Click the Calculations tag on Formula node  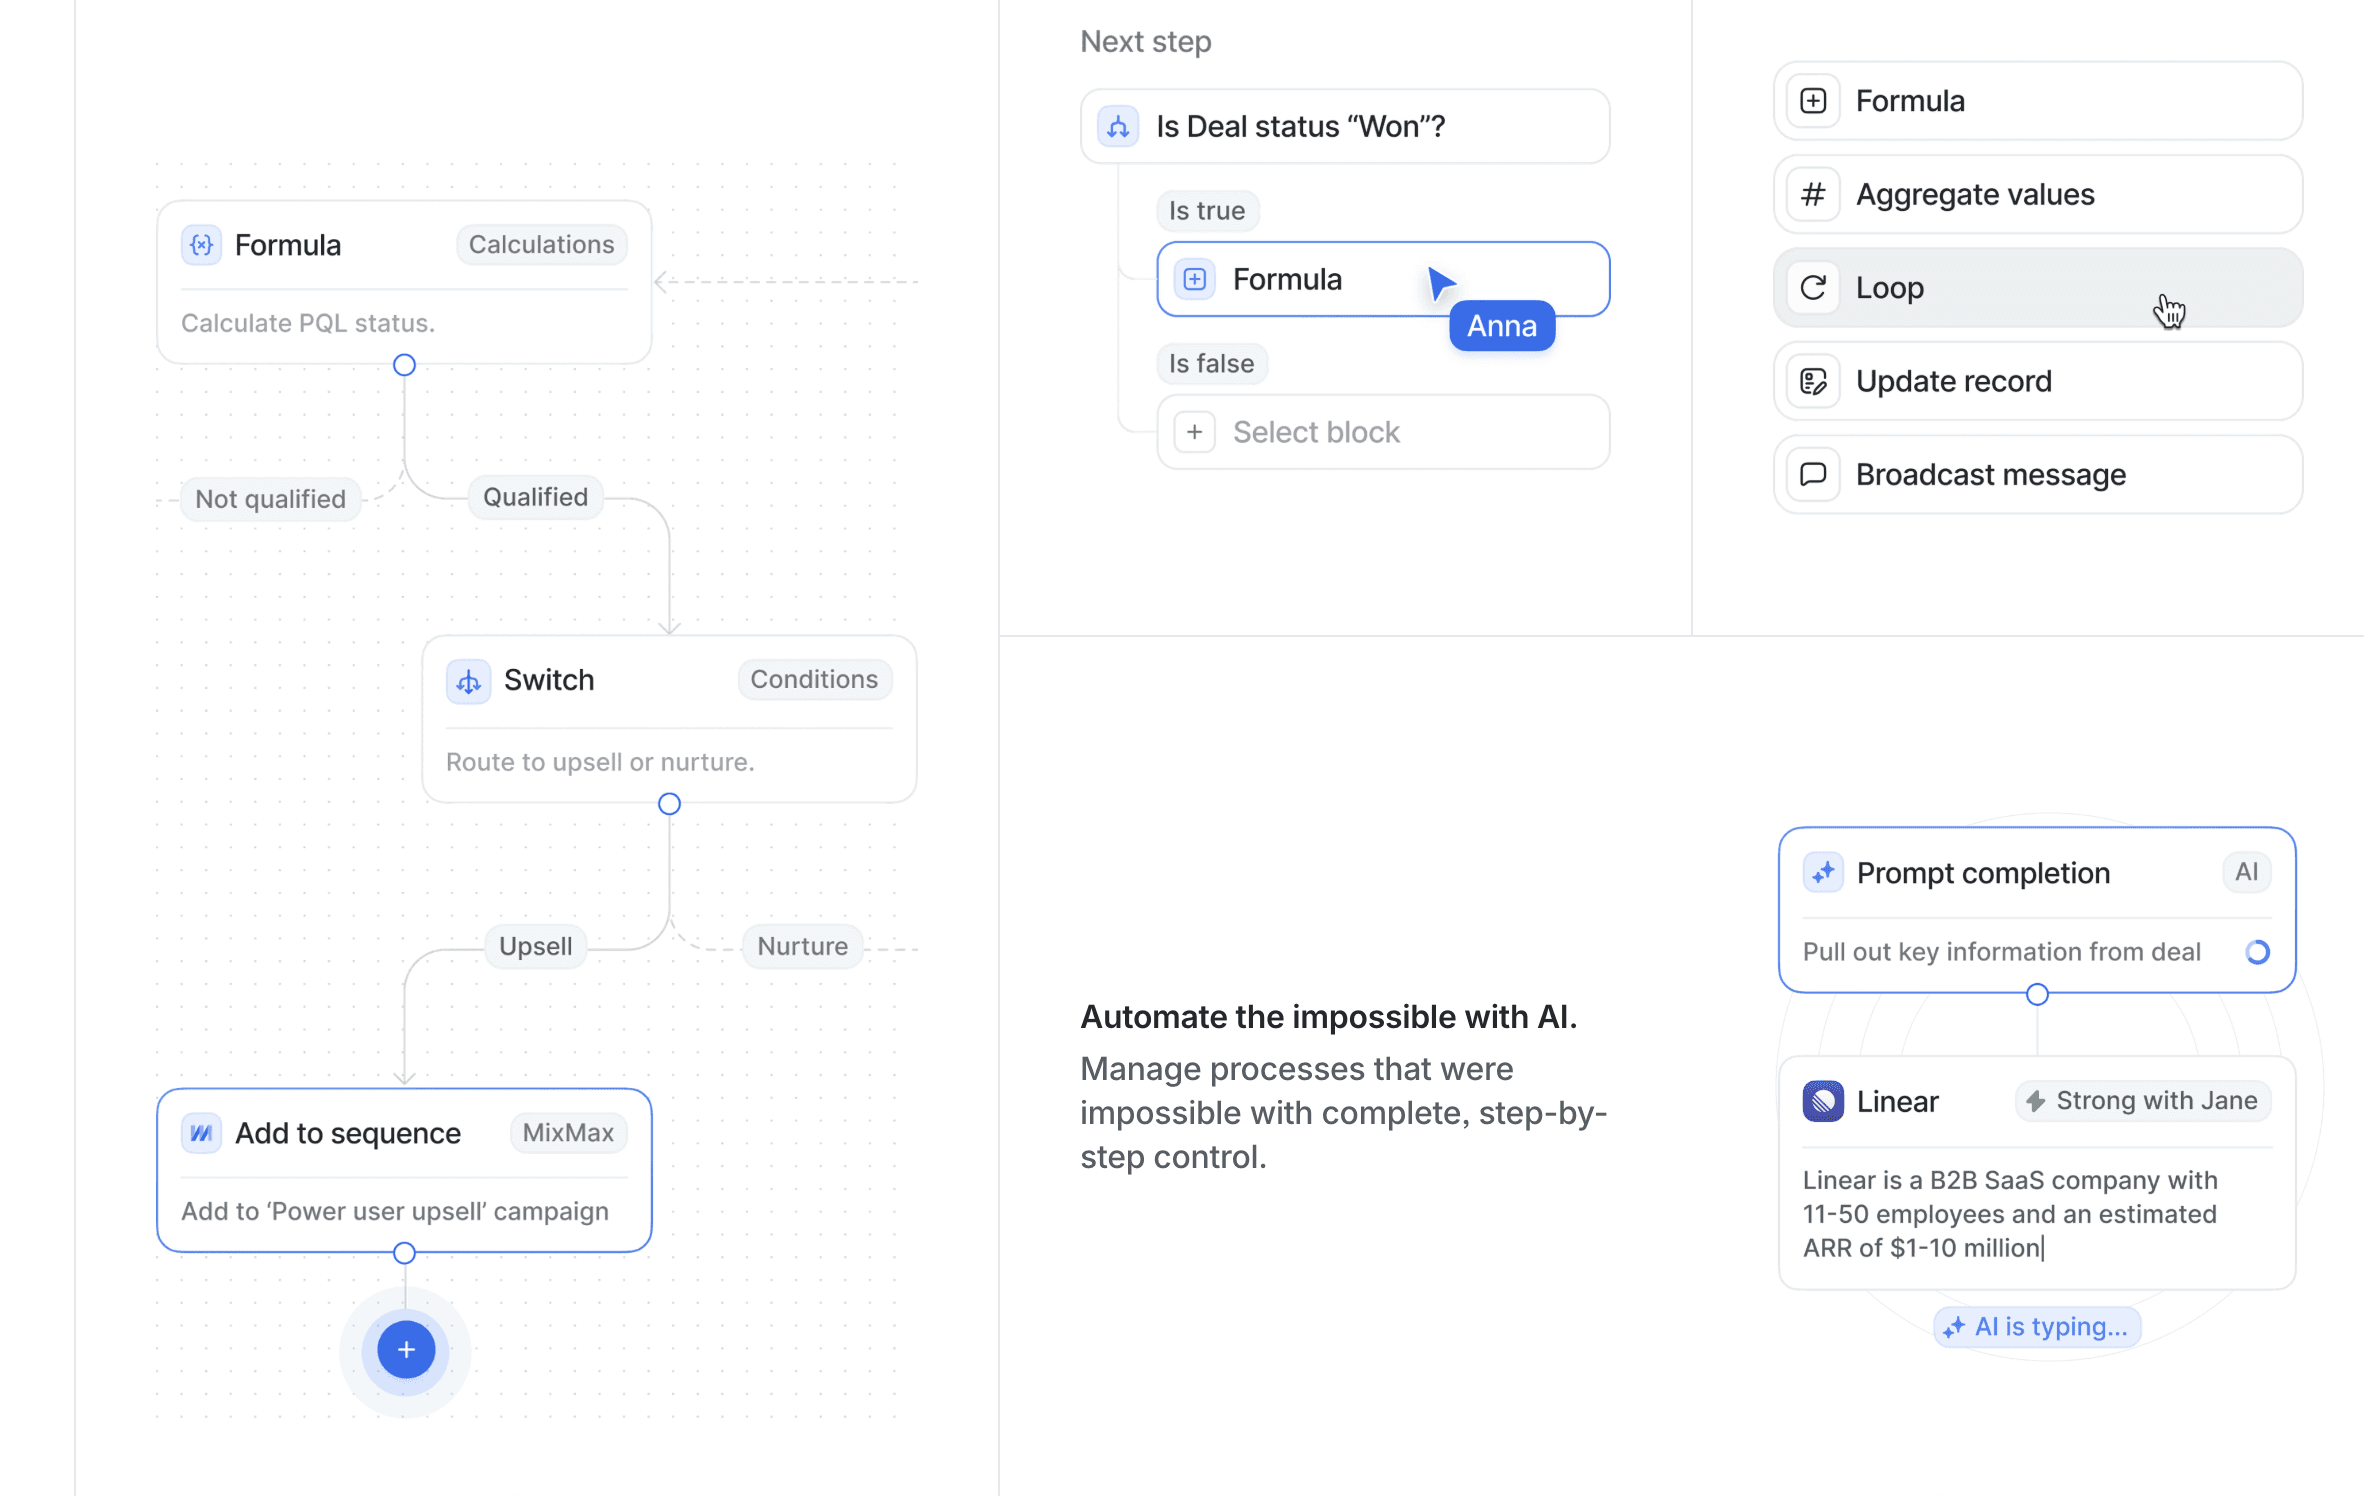coord(542,245)
